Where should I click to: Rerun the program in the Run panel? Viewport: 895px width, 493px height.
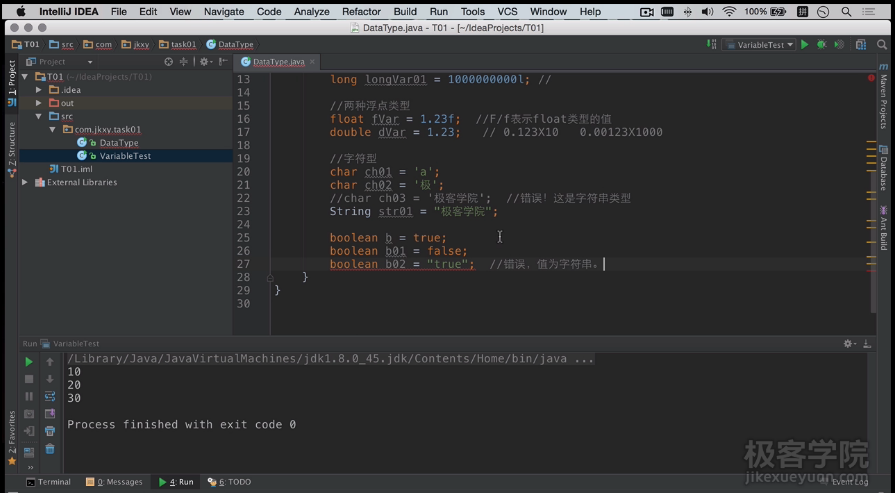[x=29, y=362]
